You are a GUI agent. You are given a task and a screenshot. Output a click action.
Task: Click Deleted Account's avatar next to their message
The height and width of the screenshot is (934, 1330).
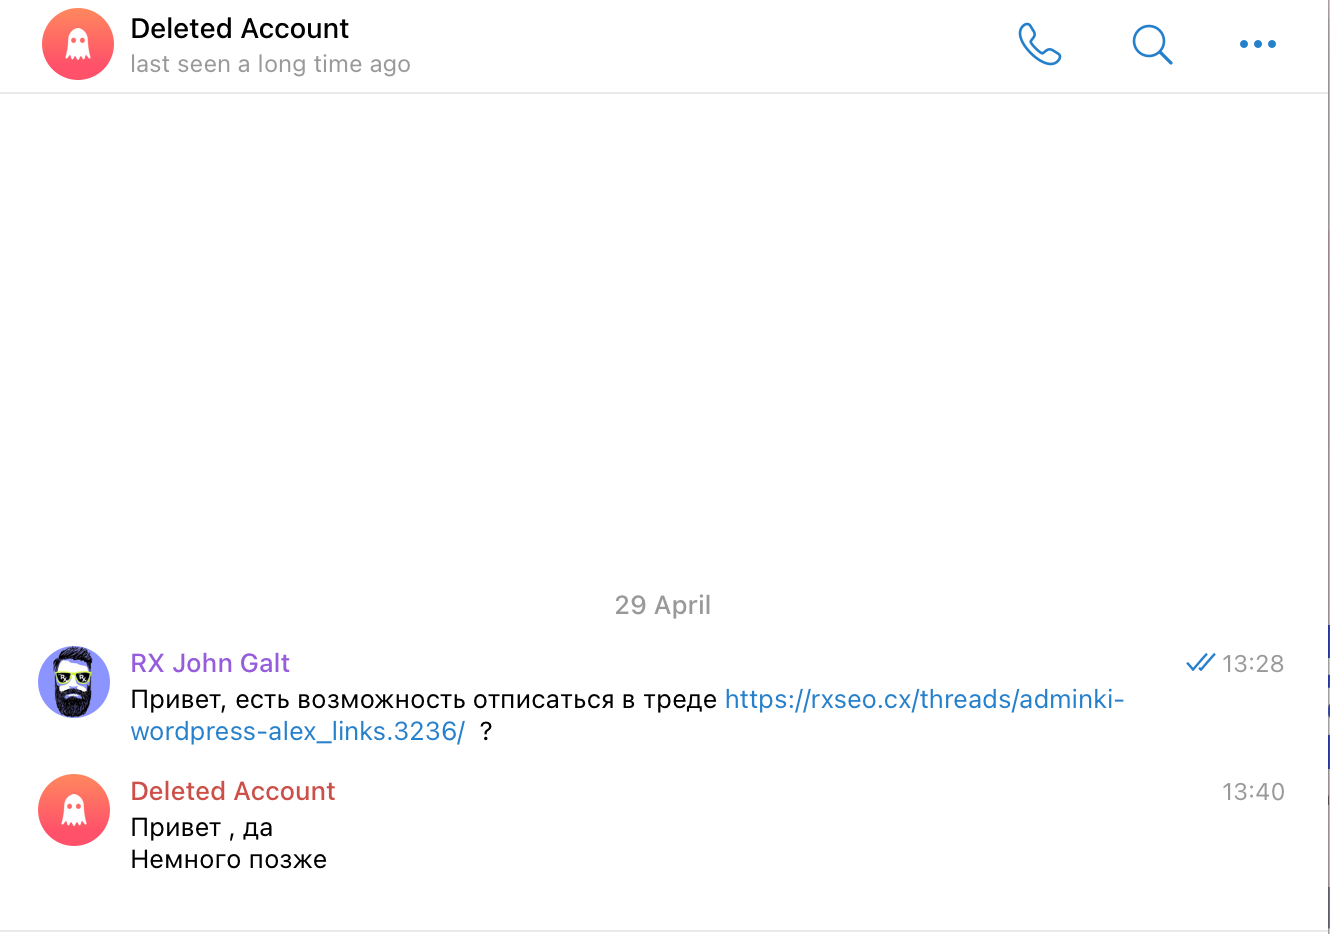click(73, 809)
